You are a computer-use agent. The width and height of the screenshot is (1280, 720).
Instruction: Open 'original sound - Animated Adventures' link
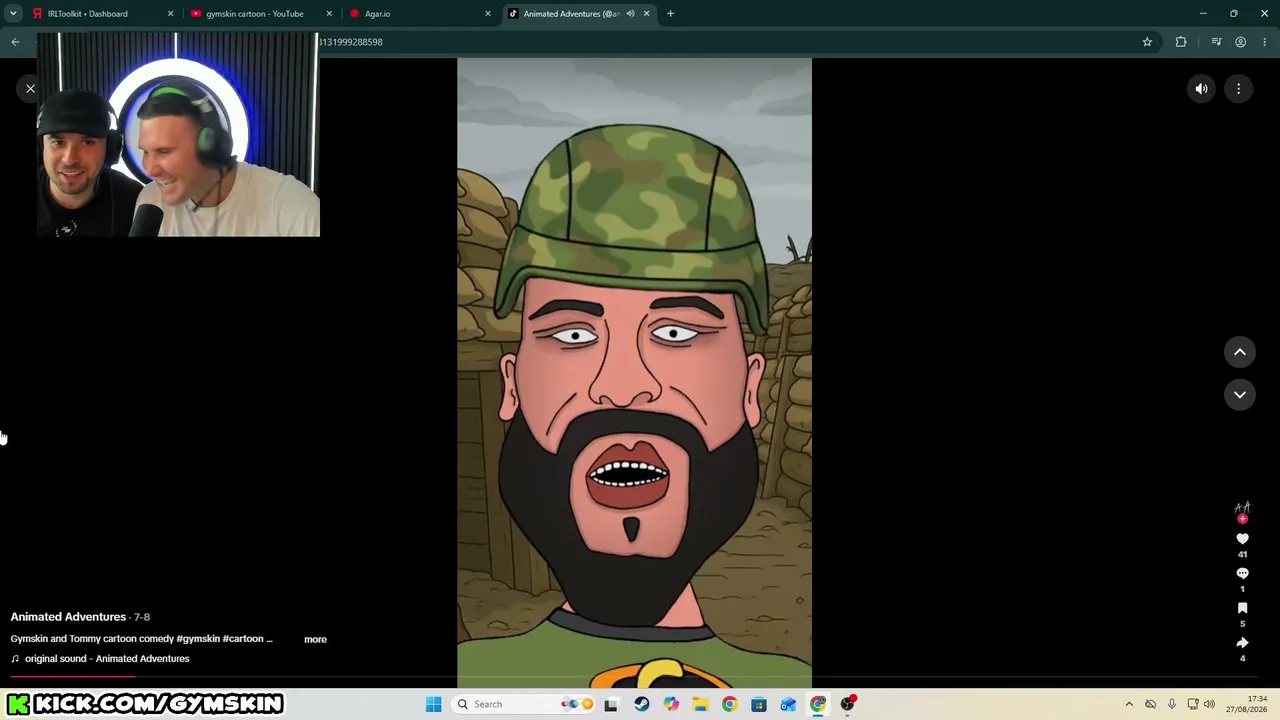pos(107,659)
